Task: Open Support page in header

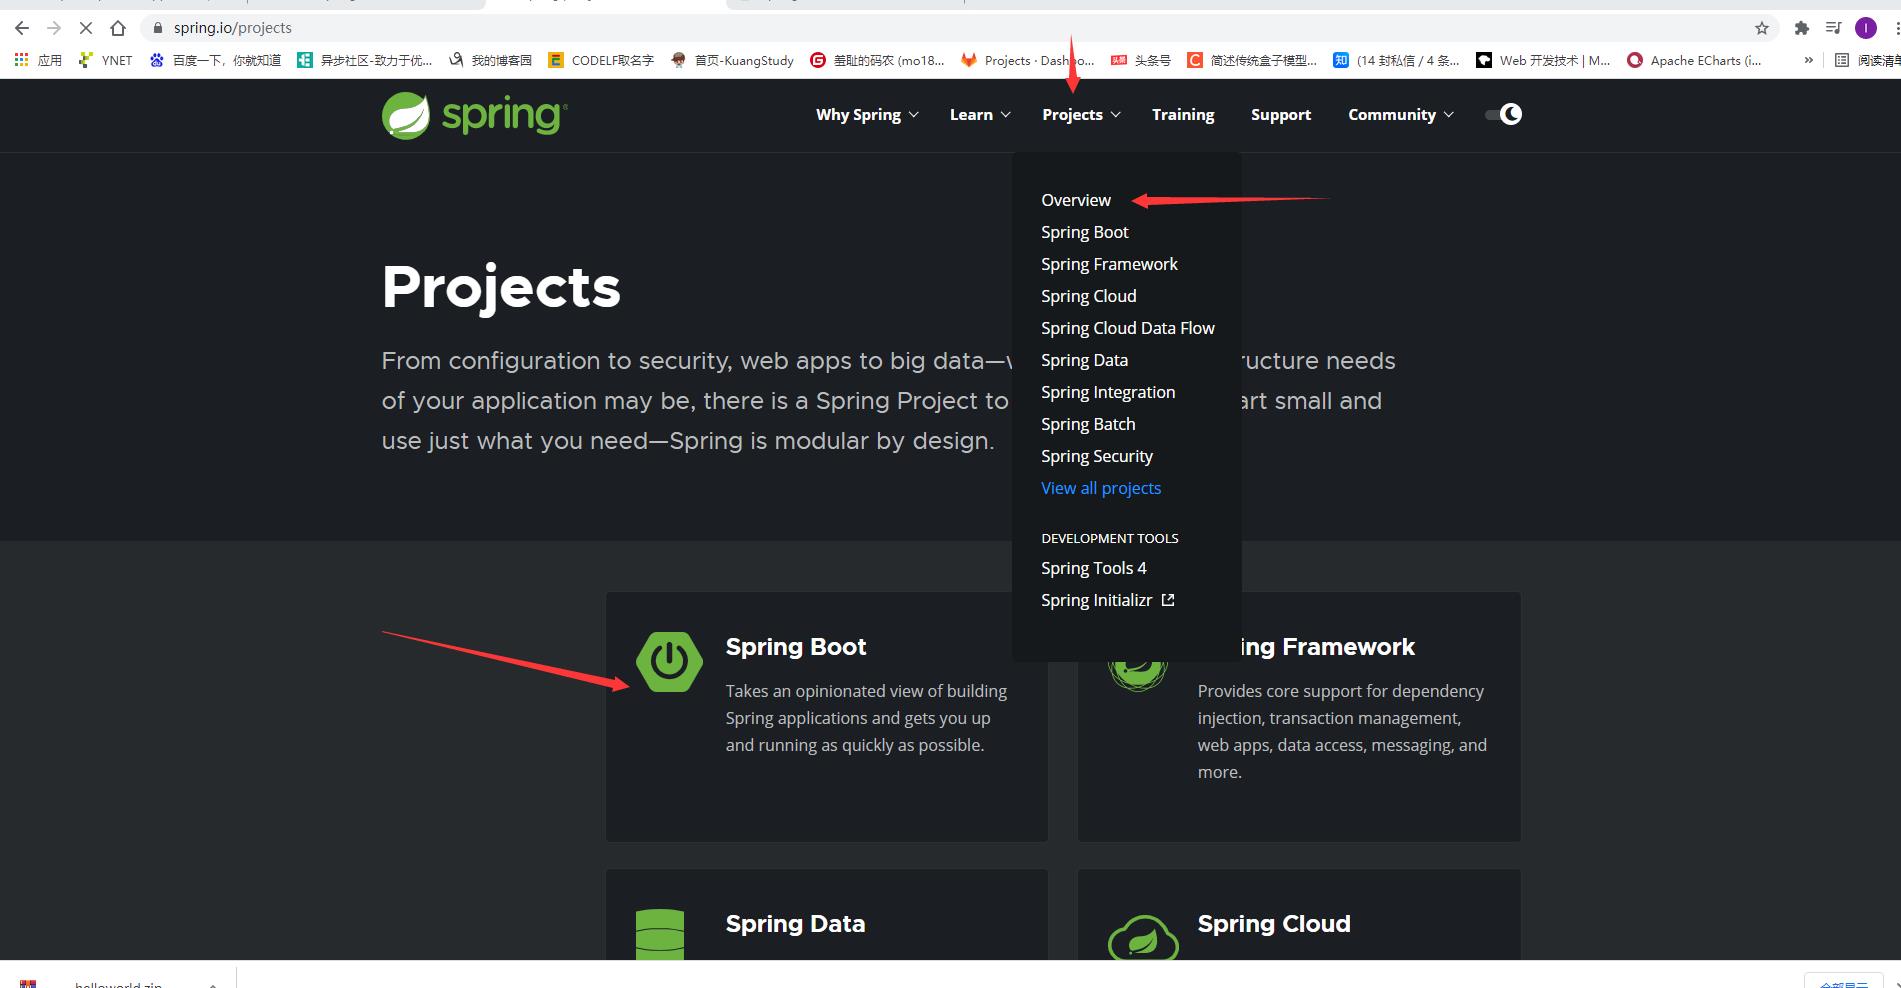Action: 1281,115
